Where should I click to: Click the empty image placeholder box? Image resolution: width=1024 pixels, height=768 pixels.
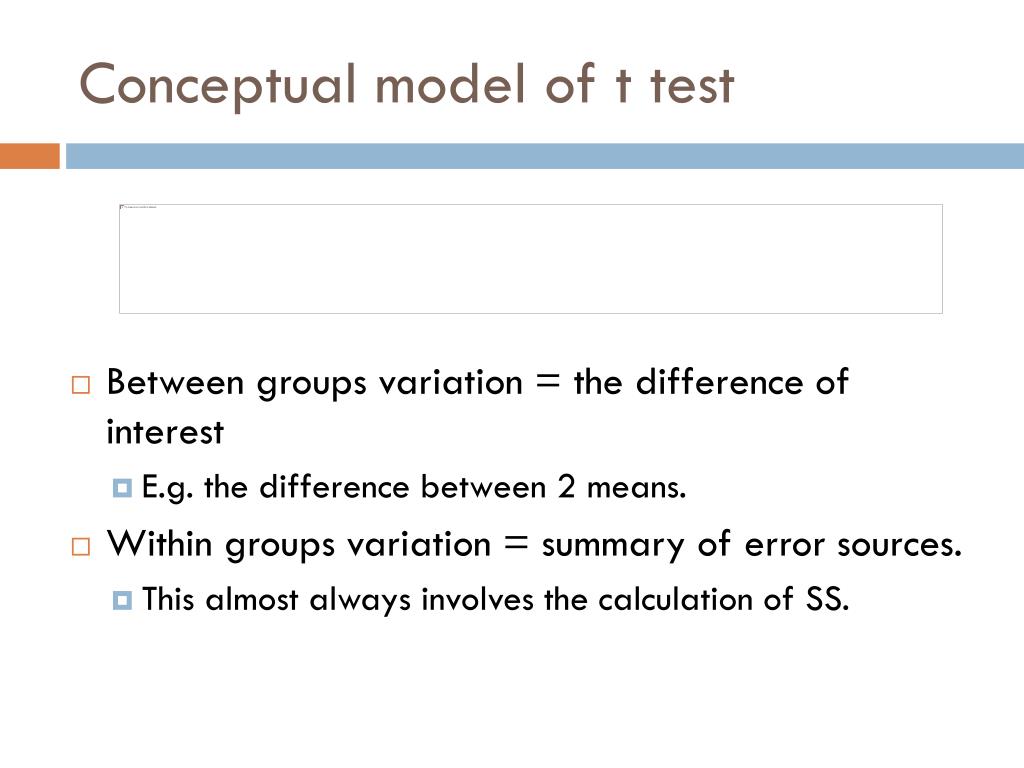click(531, 259)
